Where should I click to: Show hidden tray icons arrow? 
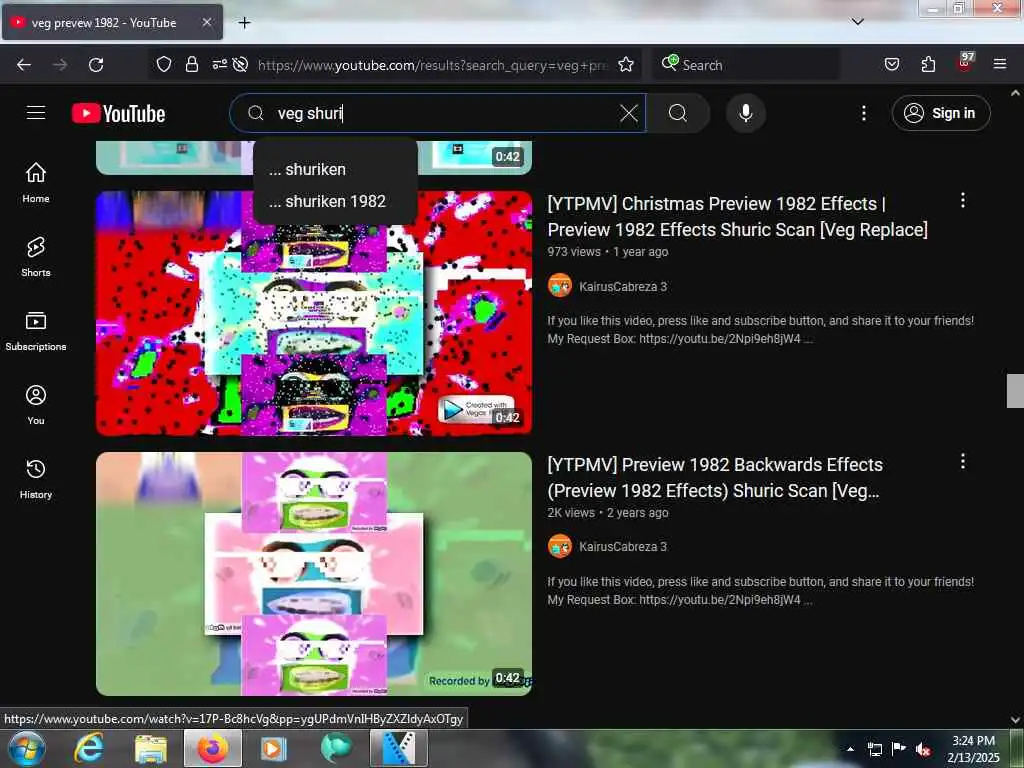pyautogui.click(x=850, y=749)
